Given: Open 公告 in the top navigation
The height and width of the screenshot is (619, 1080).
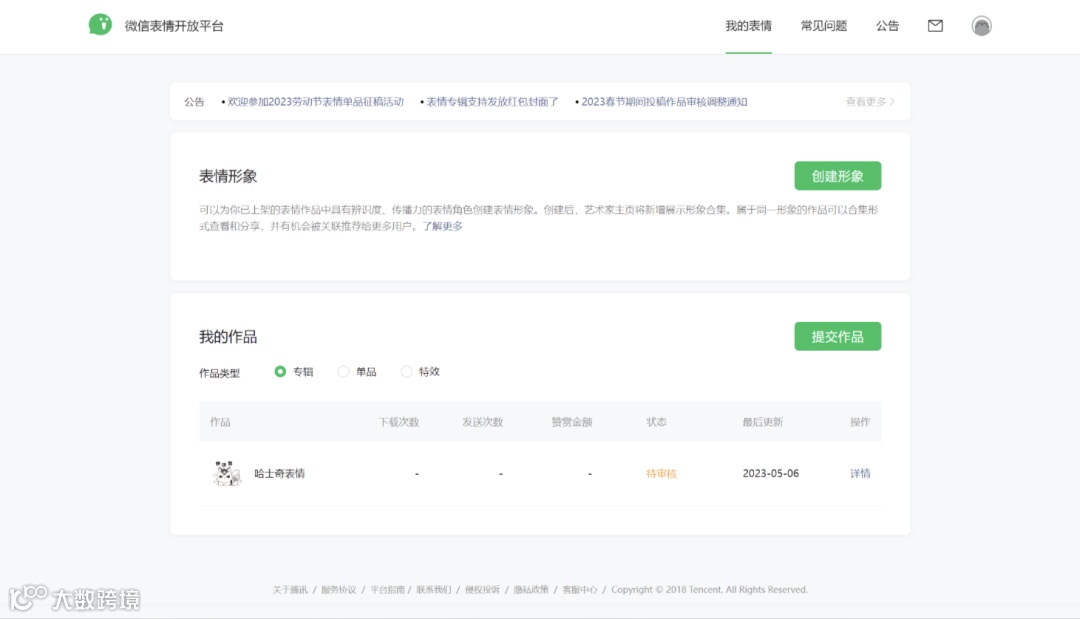Looking at the screenshot, I should pos(887,25).
